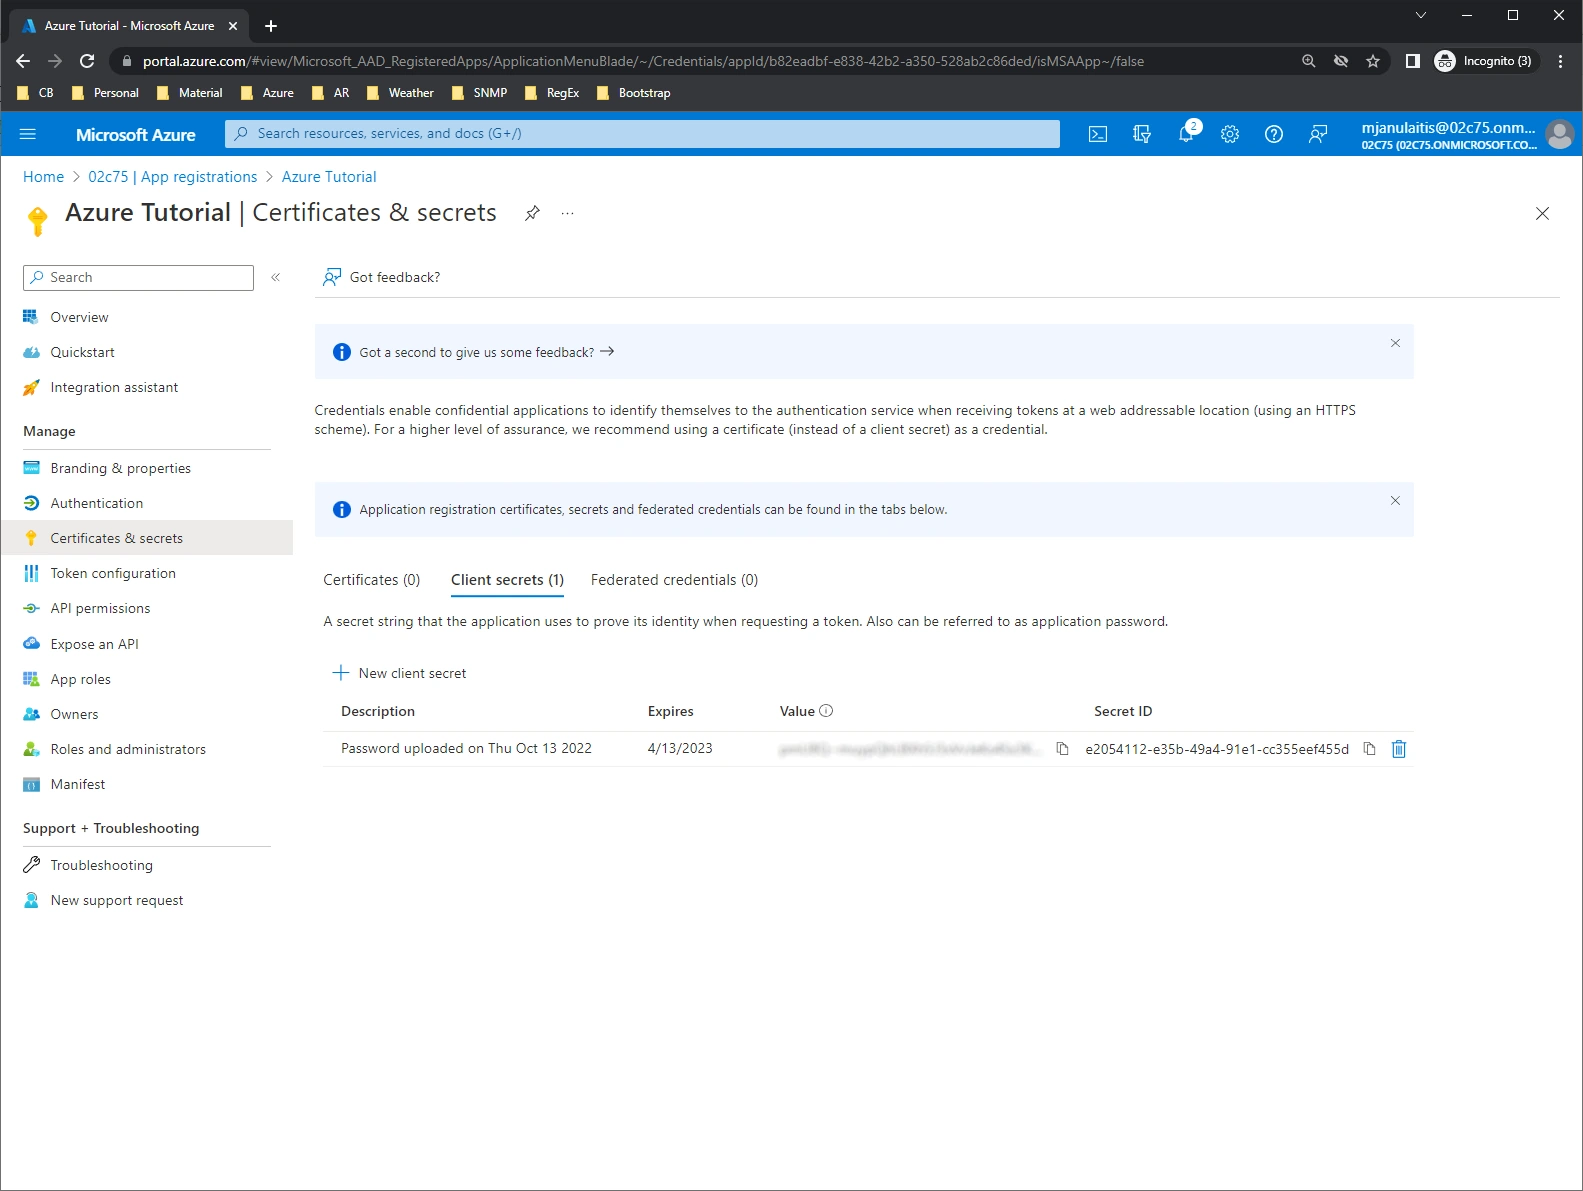Open Azure Cloud Shell icon
This screenshot has width=1583, height=1191.
pos(1097,134)
